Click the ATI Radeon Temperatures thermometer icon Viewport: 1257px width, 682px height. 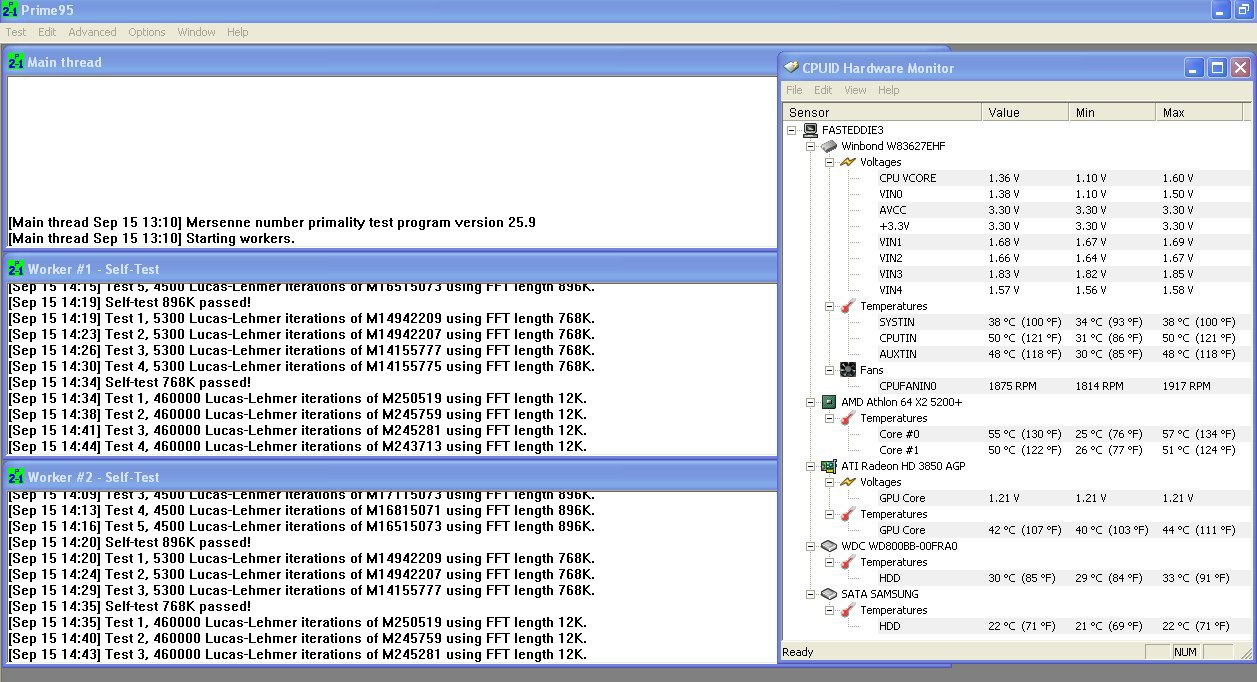point(847,514)
